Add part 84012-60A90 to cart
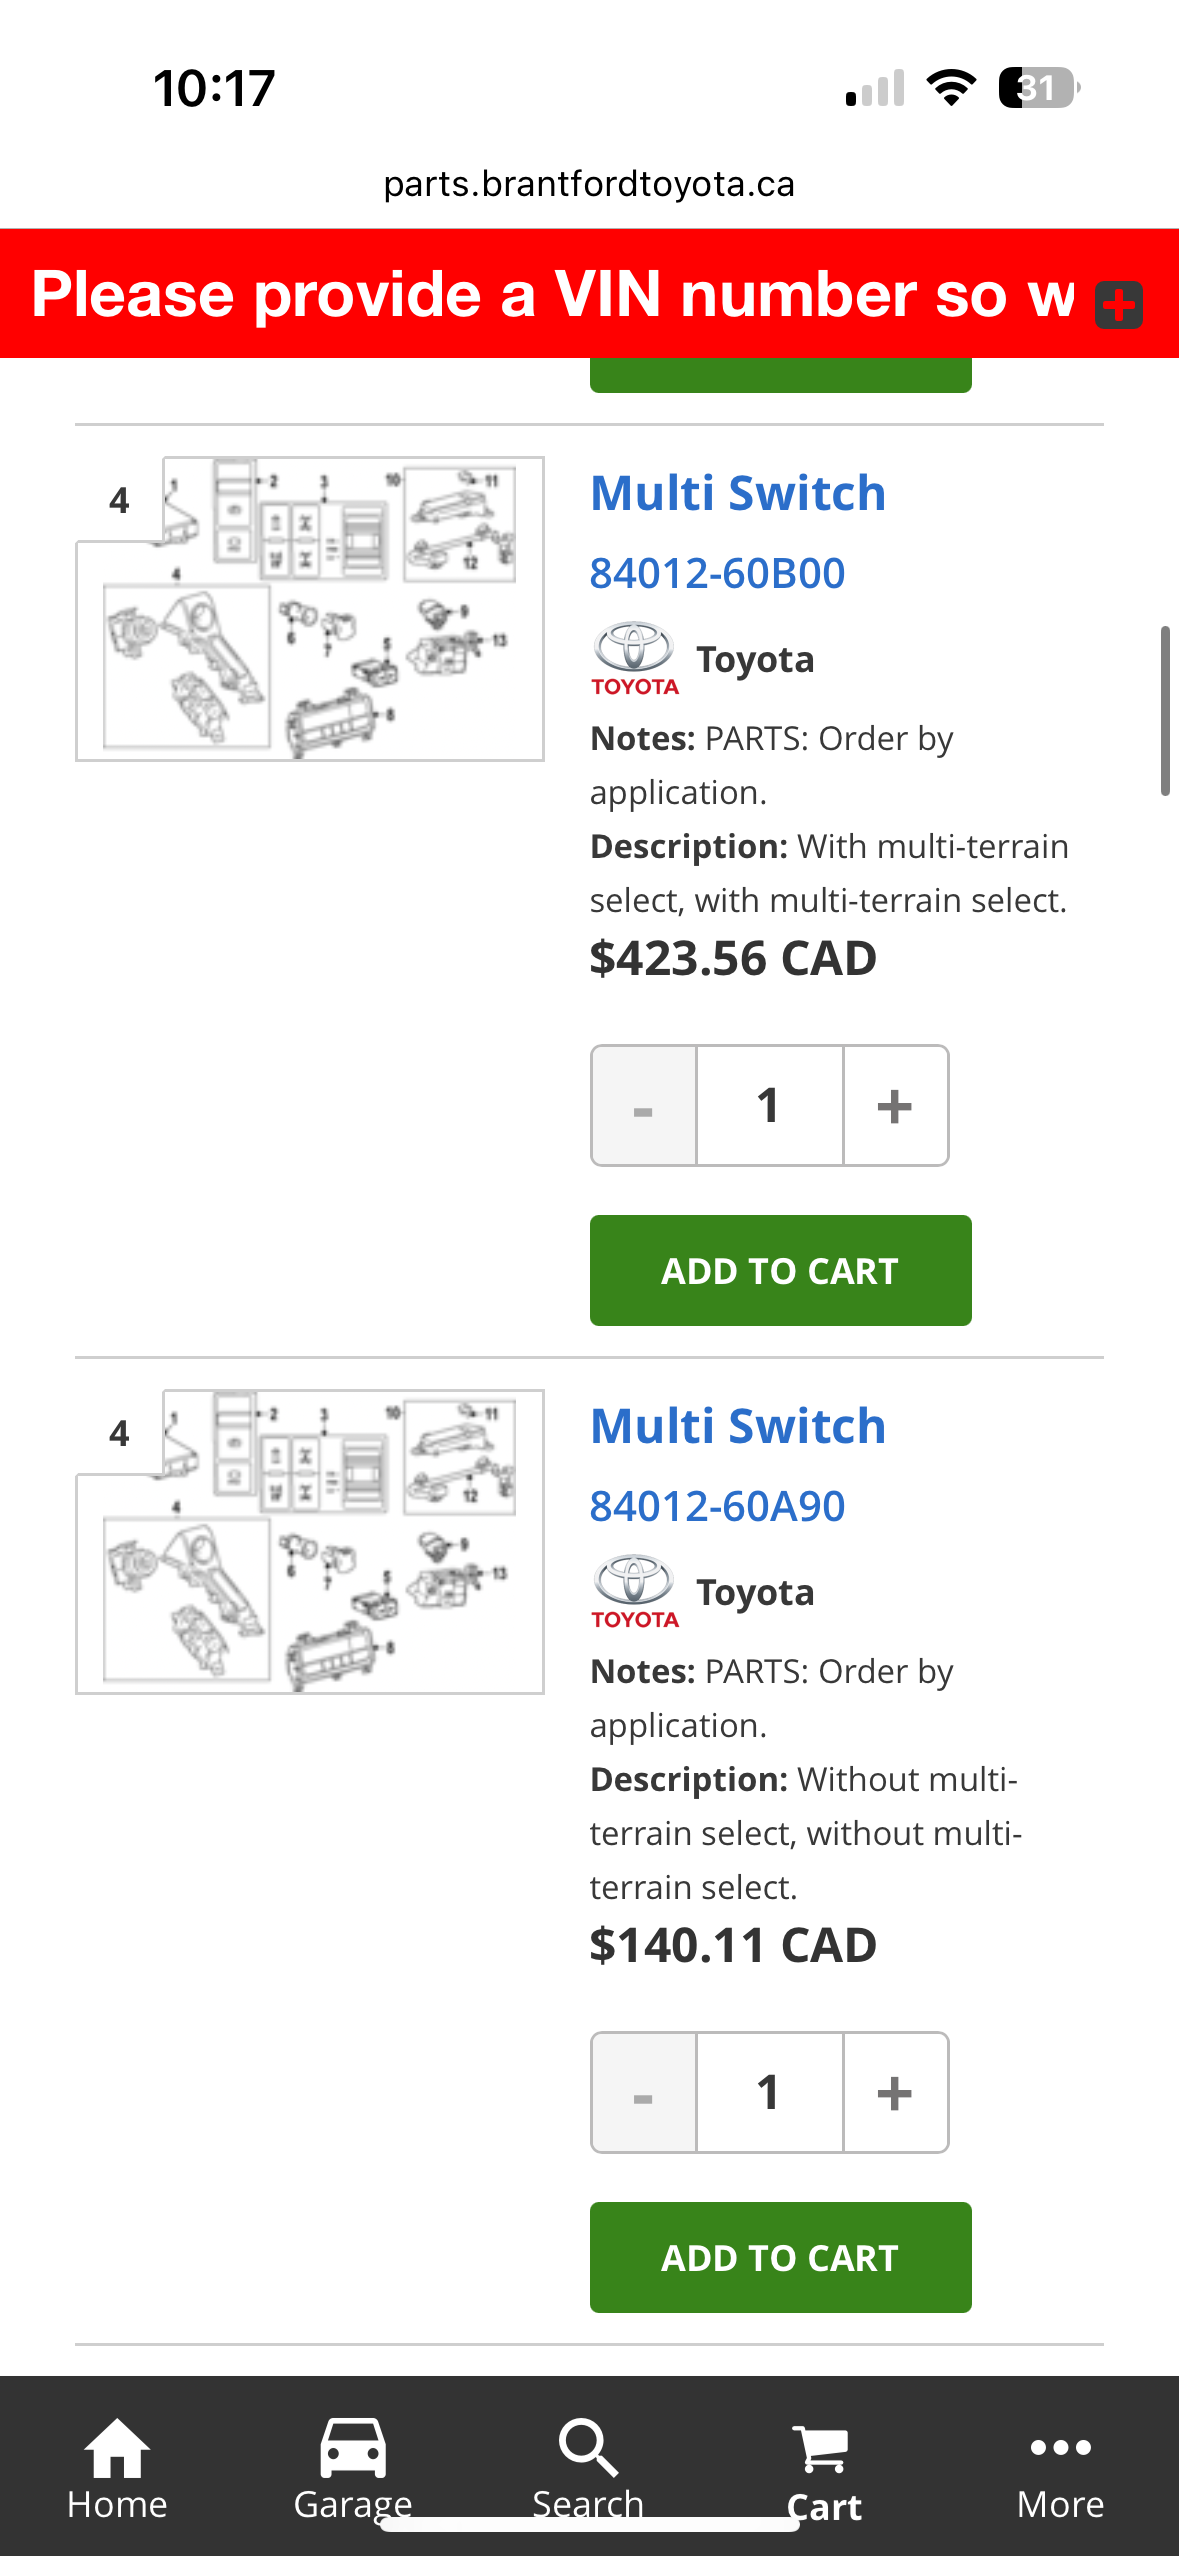This screenshot has width=1179, height=2556. [x=781, y=2257]
